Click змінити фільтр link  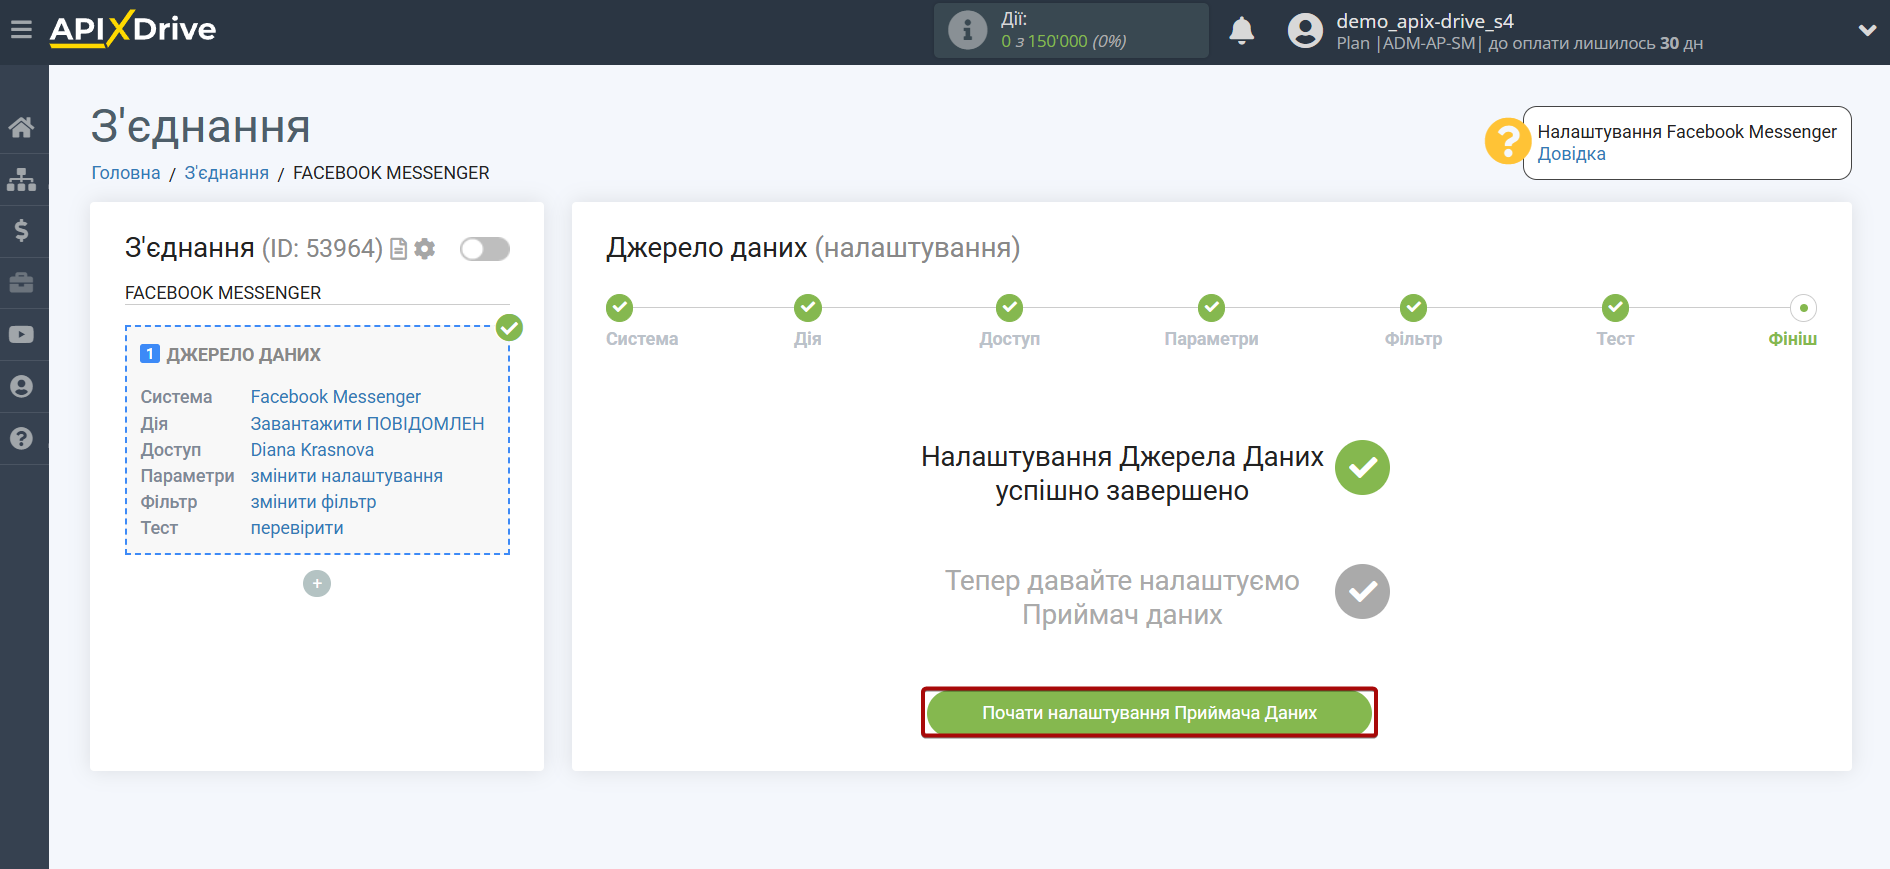click(313, 502)
